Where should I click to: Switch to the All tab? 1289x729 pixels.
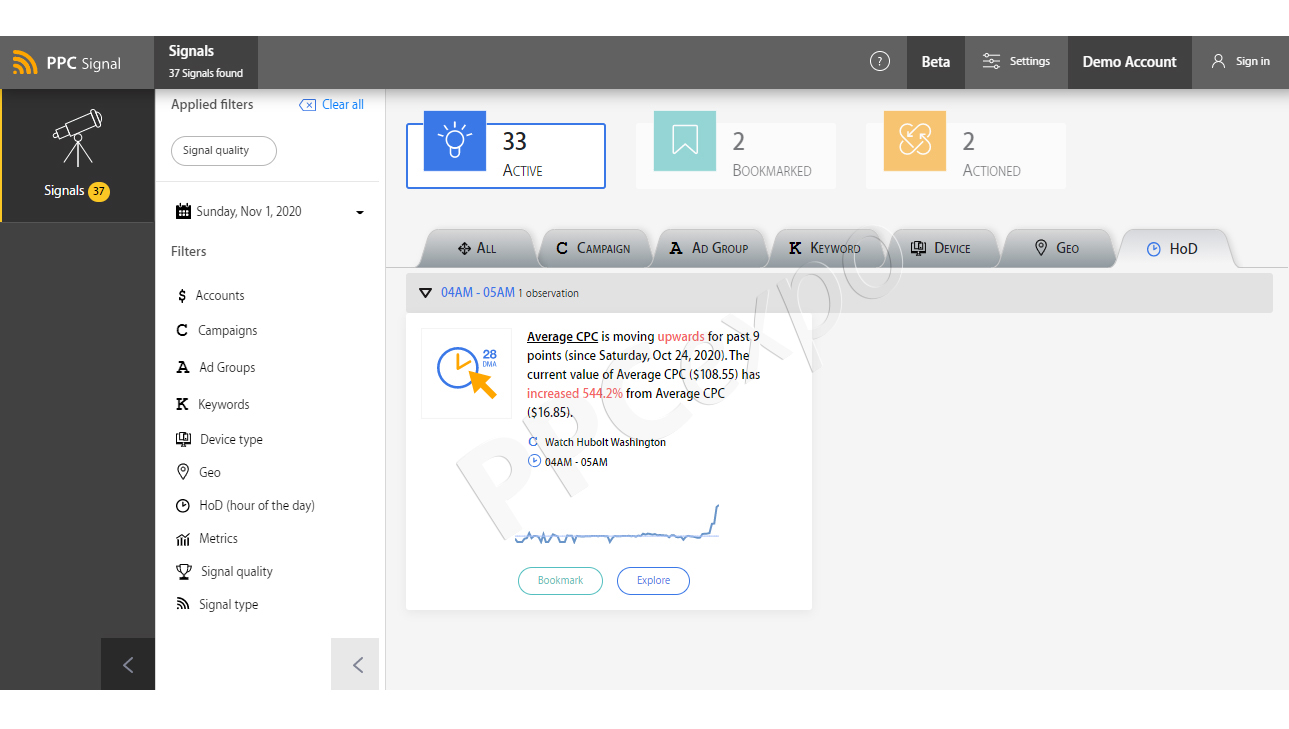(477, 249)
